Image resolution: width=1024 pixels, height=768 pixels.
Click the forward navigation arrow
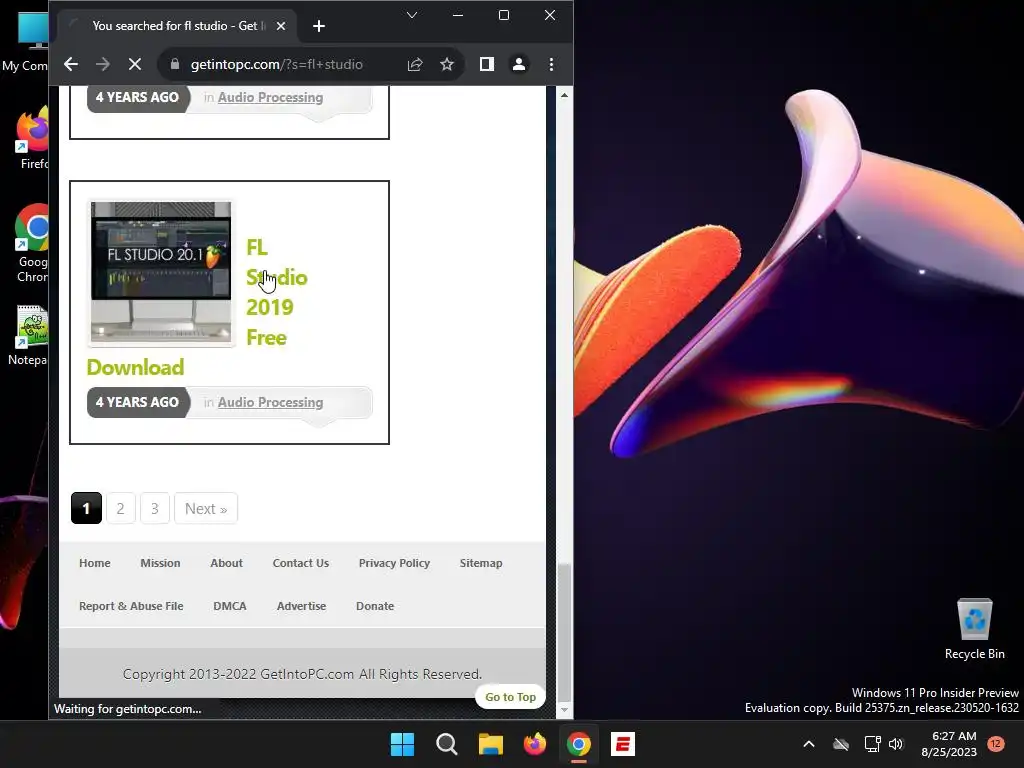click(x=103, y=64)
